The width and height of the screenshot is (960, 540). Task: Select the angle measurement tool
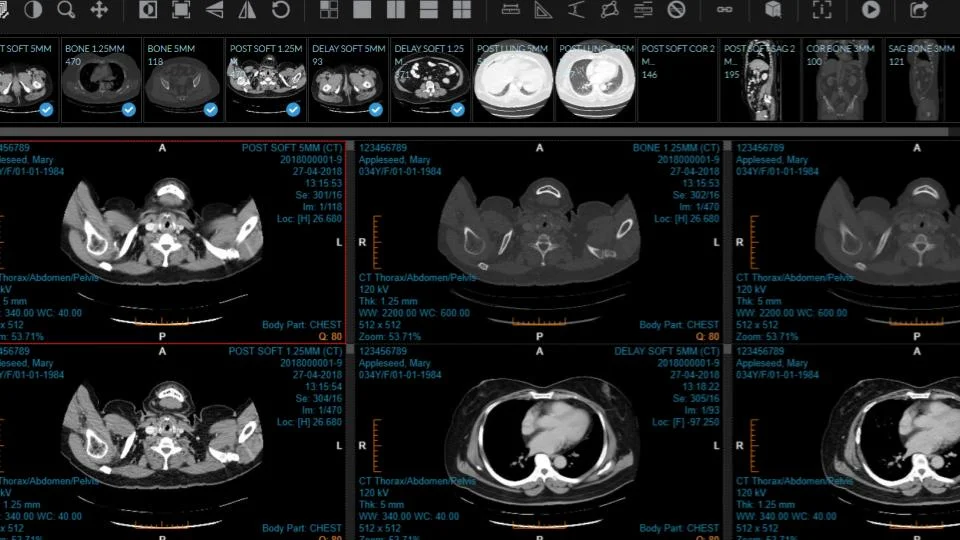[x=543, y=9]
